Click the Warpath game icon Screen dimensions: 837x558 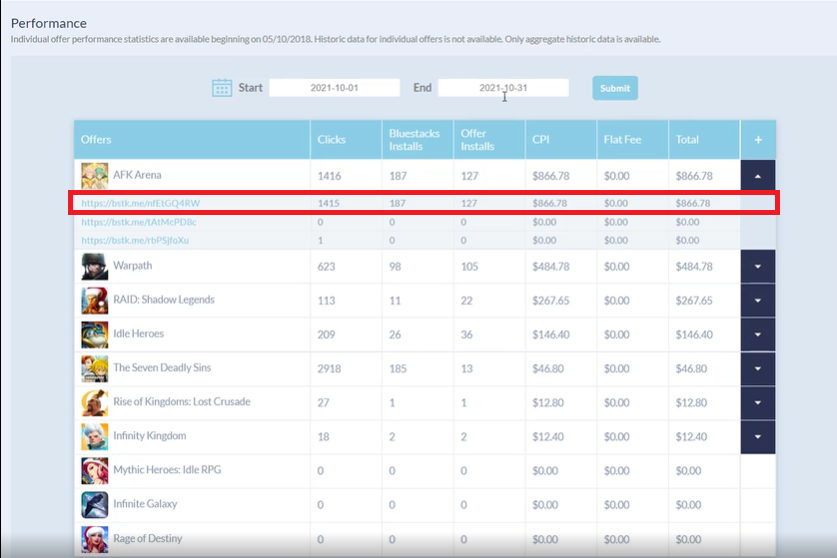[94, 266]
